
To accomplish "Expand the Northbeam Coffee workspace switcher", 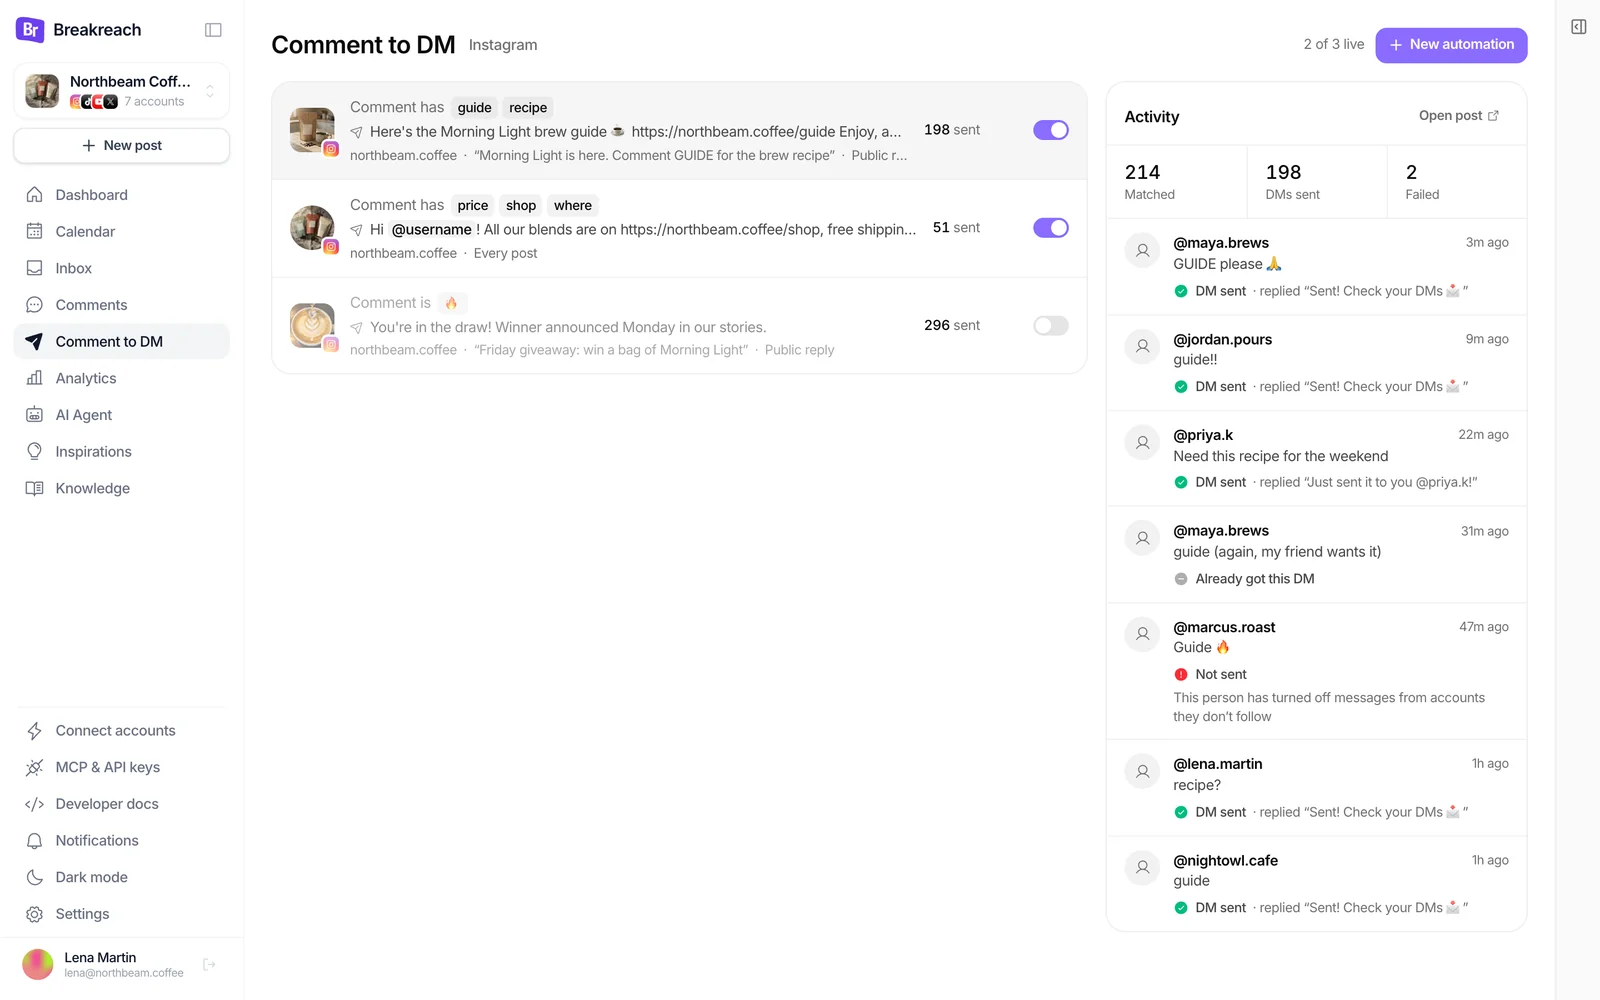I will (x=122, y=91).
